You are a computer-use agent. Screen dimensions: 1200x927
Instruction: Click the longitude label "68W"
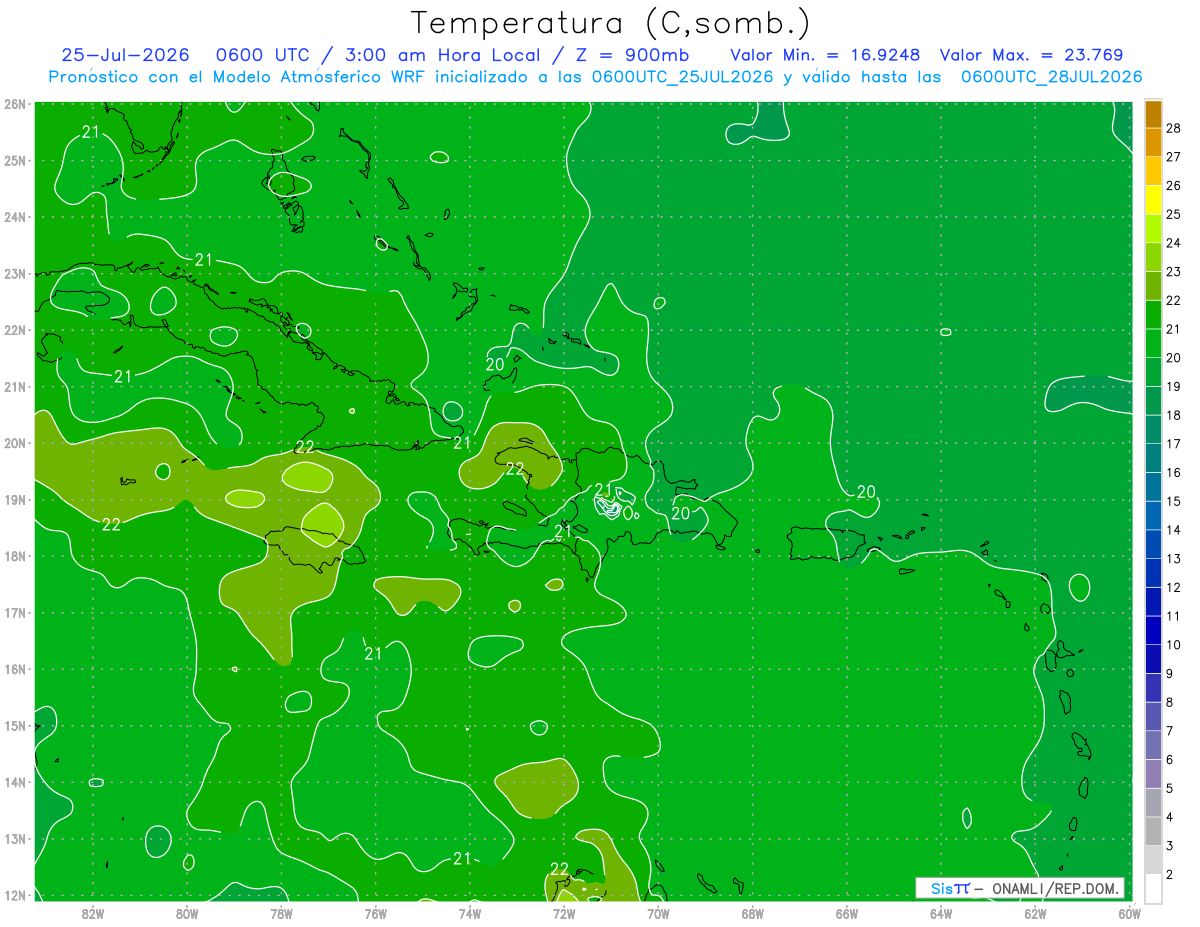752,913
